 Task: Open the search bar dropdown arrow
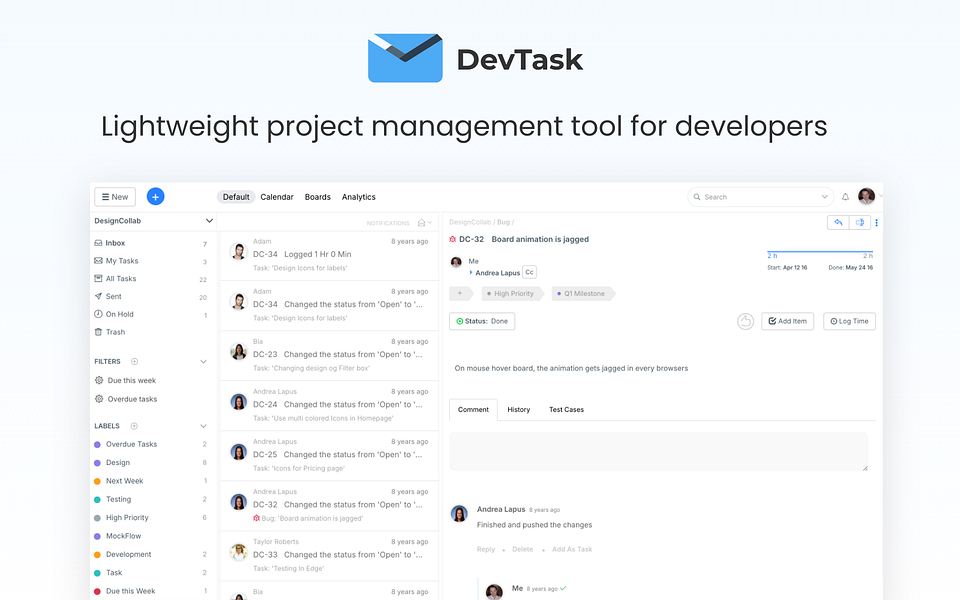point(825,196)
